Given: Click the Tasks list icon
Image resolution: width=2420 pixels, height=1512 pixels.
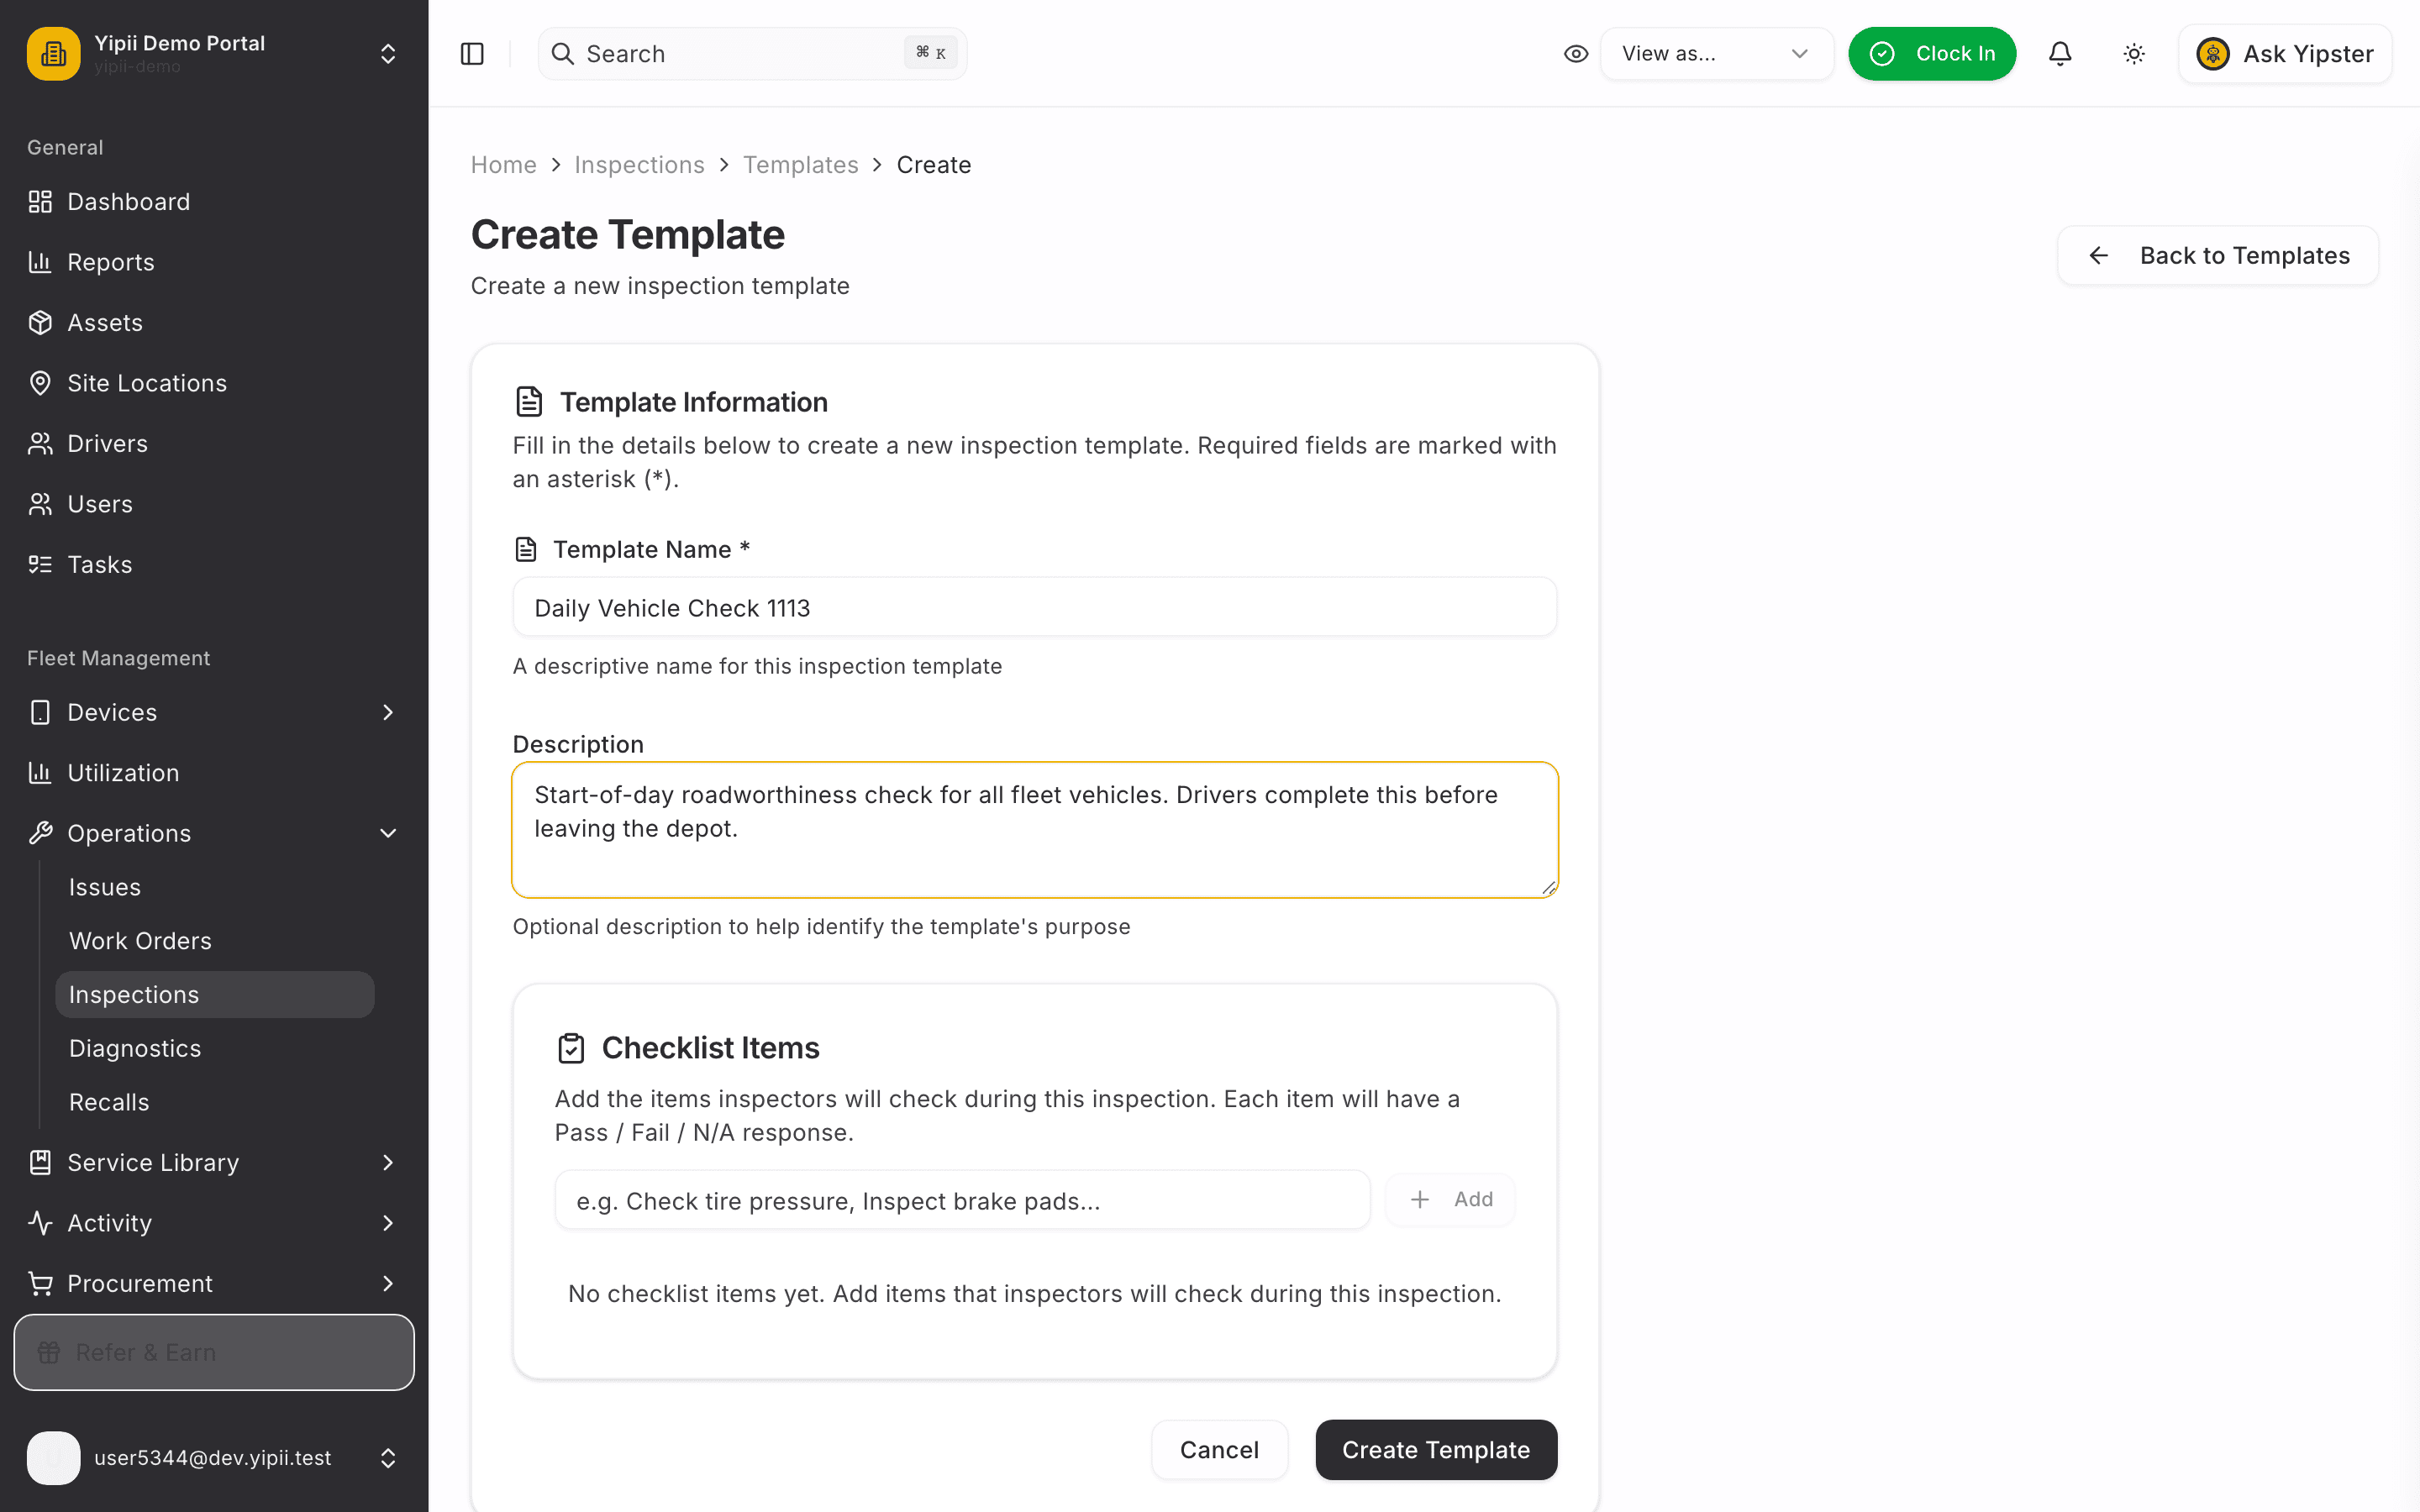Looking at the screenshot, I should coord(40,565).
